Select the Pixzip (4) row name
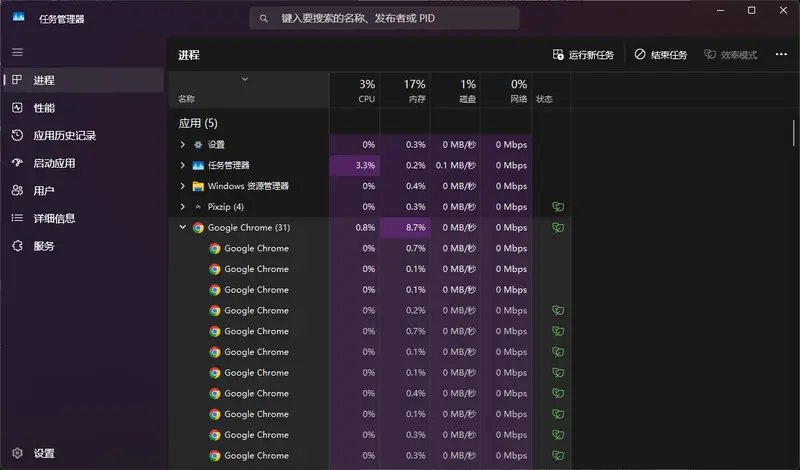800x470 pixels. tap(226, 207)
